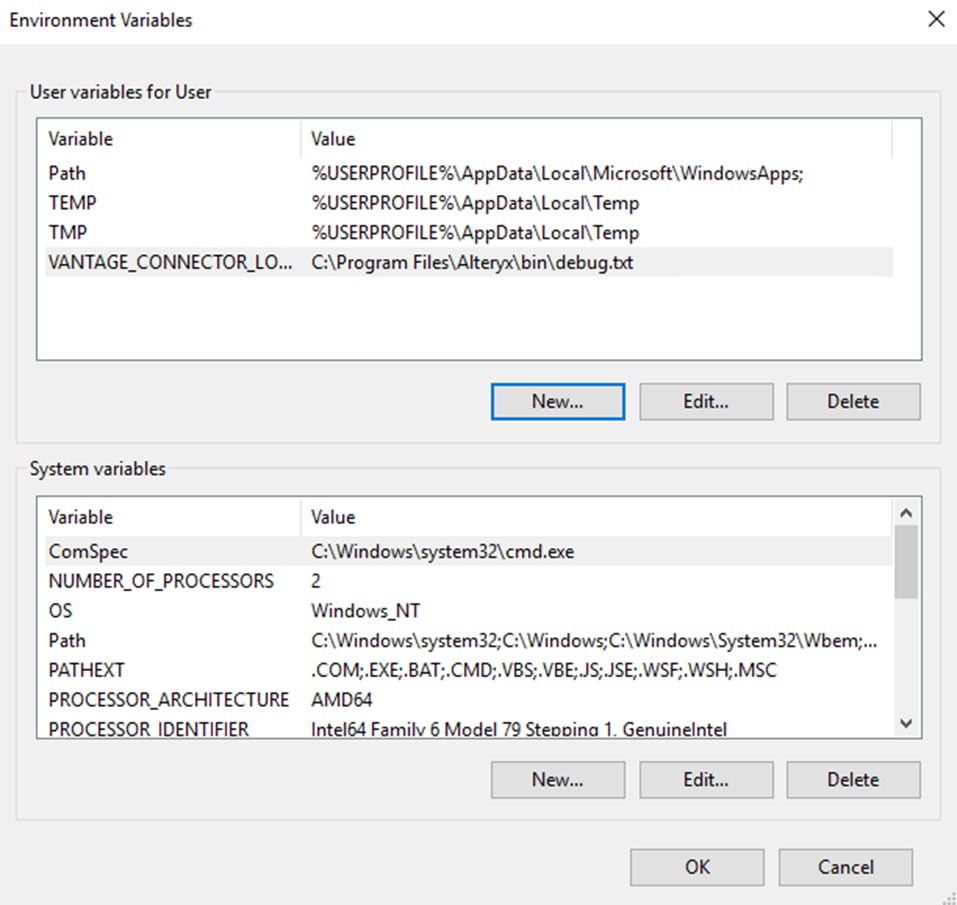Click the .COM;.EXE;.BAT extensions value
Screen dimensions: 957x905
[x=543, y=670]
